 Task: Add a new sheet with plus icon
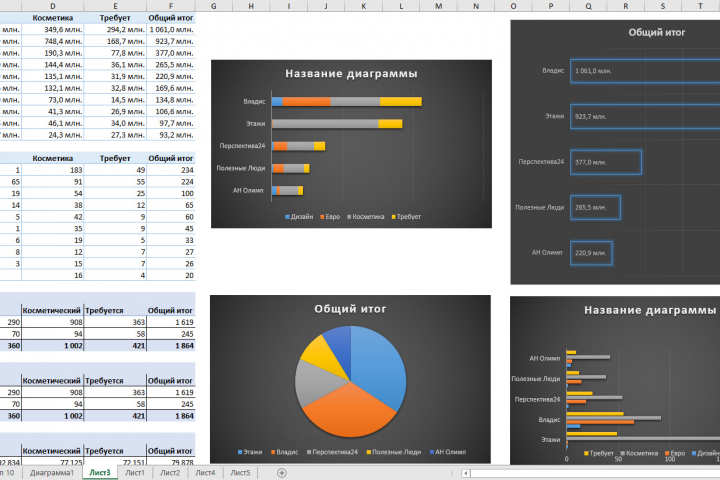[x=282, y=473]
